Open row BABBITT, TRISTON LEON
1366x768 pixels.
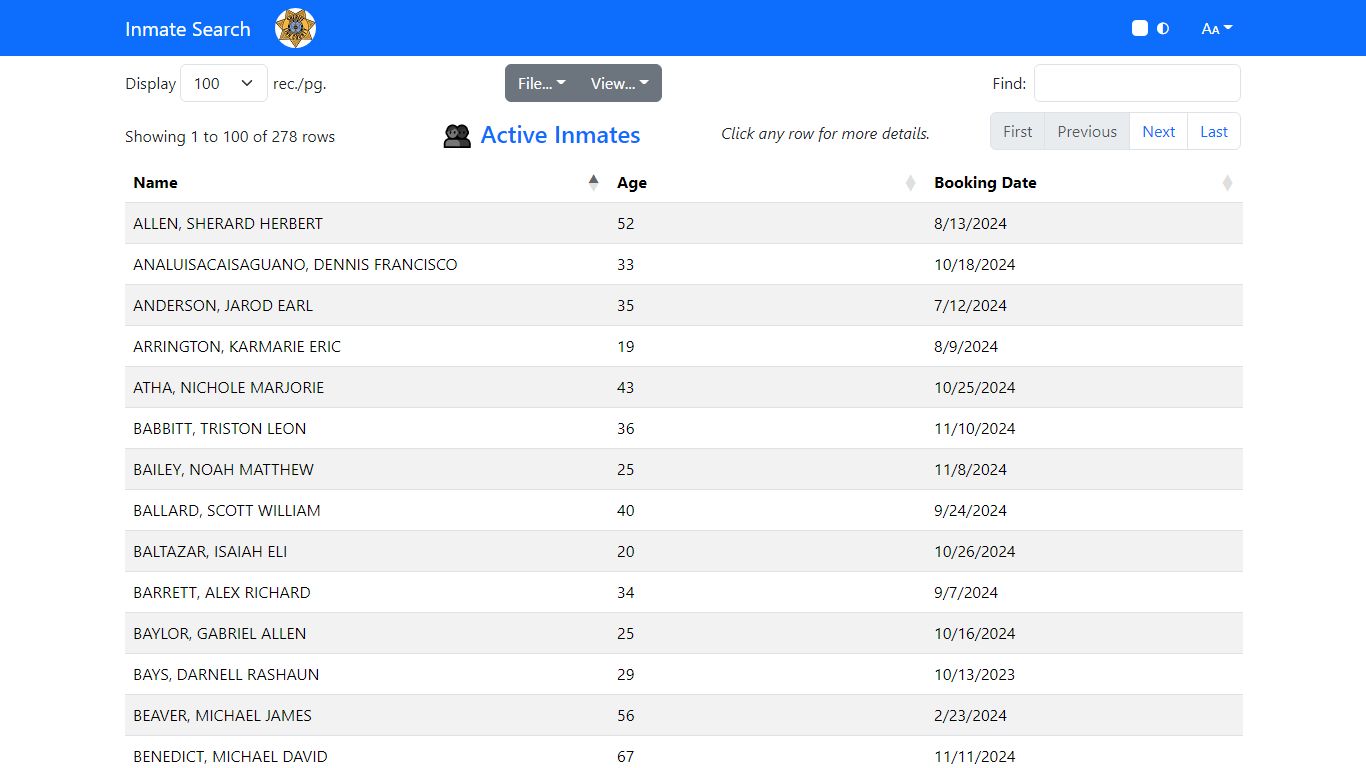click(684, 428)
